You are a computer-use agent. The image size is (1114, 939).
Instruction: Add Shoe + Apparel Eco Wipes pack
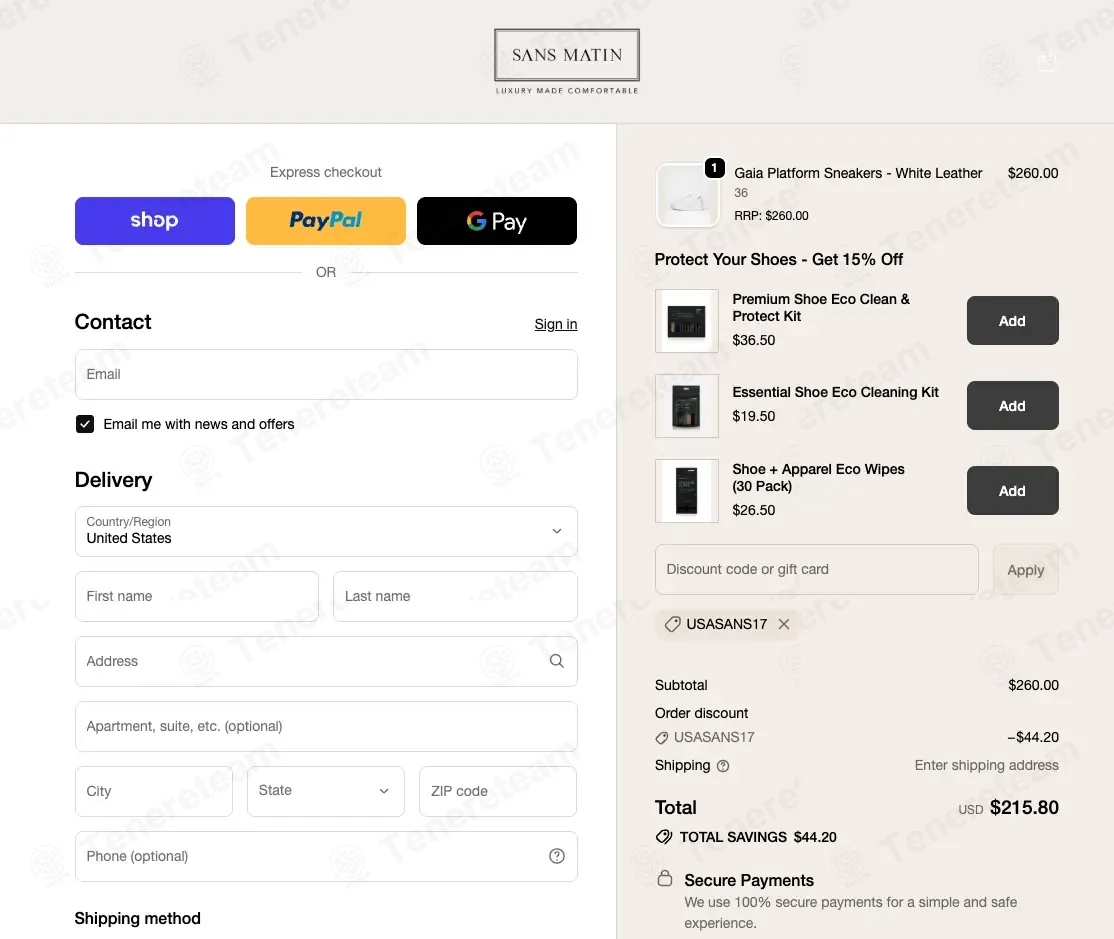(x=1012, y=491)
